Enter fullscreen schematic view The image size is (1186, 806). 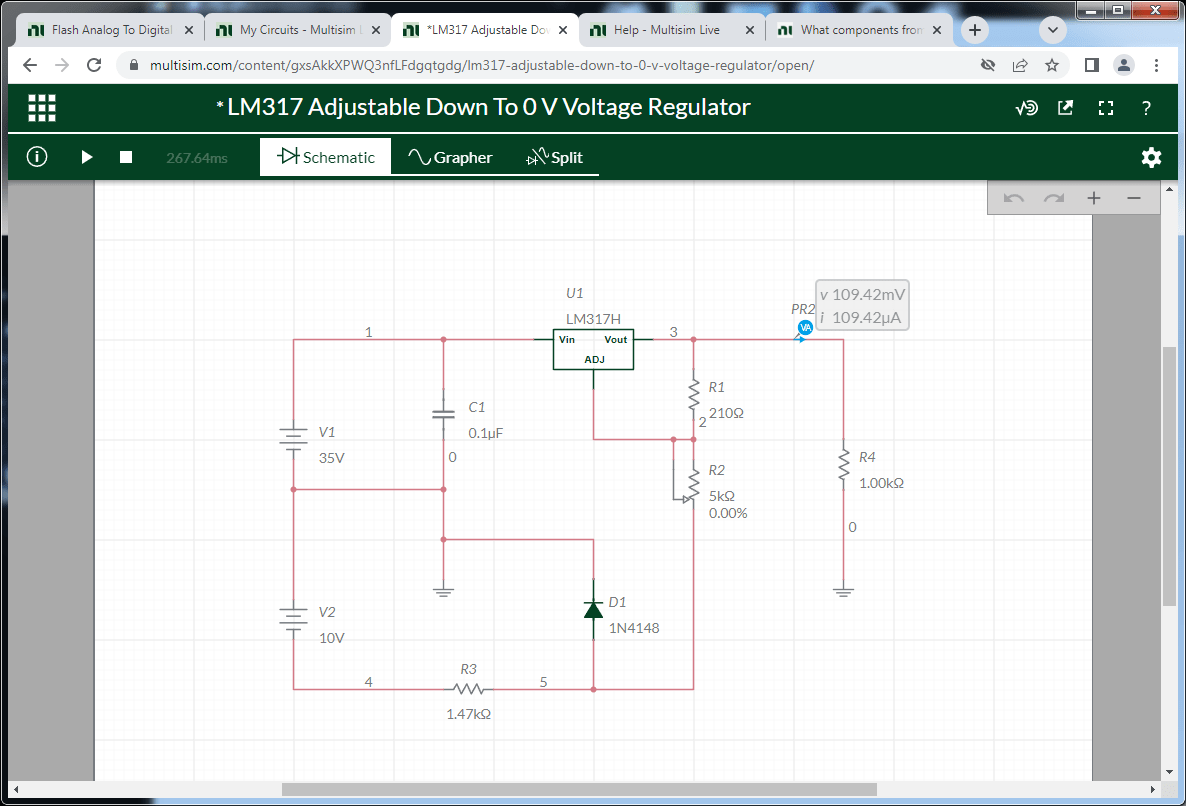pos(1106,107)
